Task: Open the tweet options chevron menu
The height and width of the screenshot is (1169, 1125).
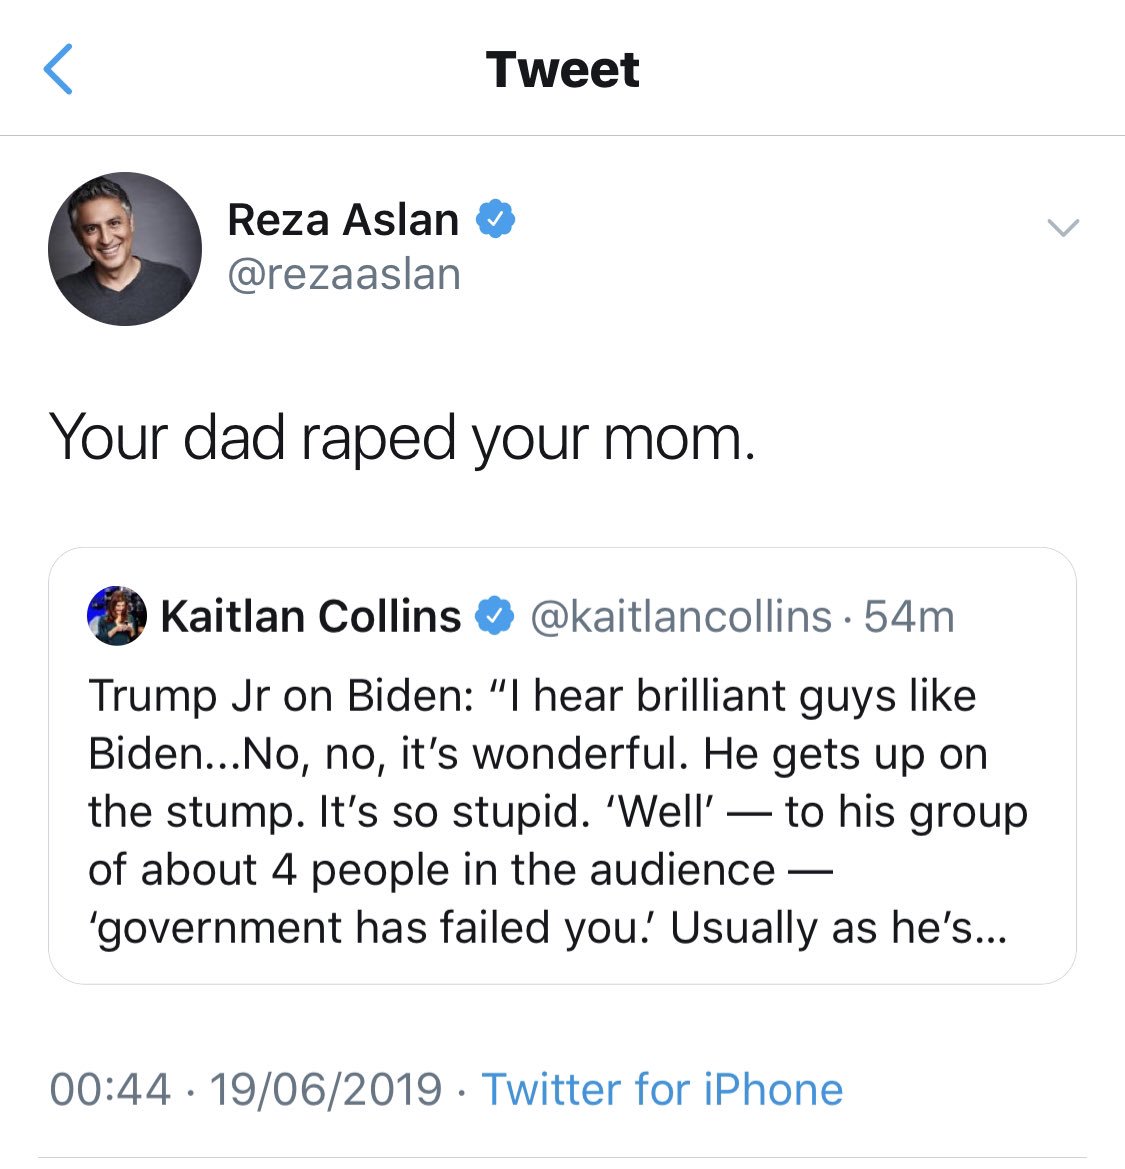Action: (1062, 228)
